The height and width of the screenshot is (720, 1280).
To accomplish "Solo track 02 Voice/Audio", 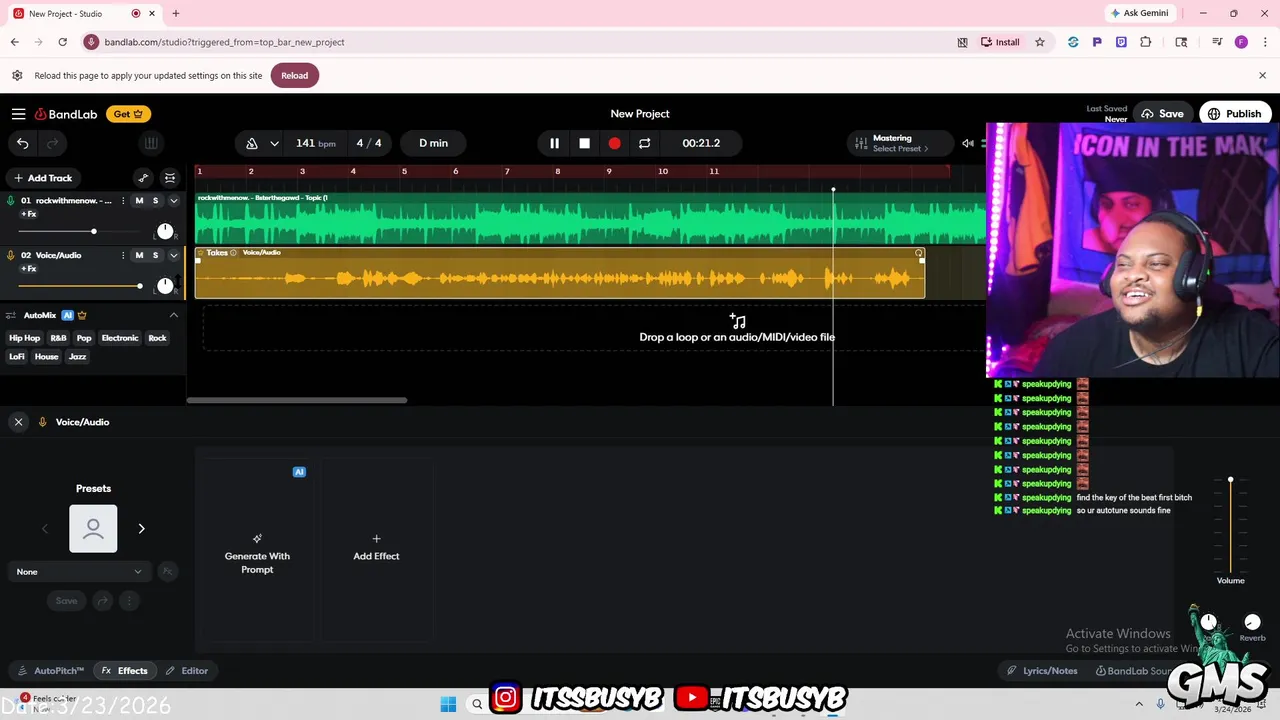I will tap(155, 255).
